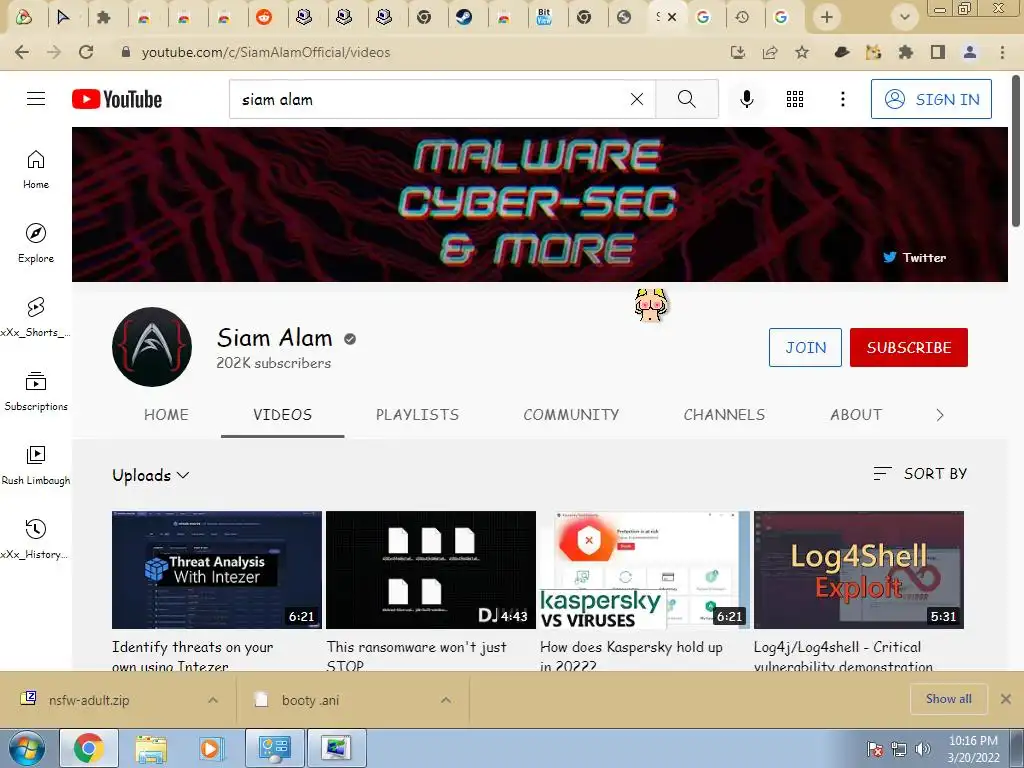Open the Kaspersky vs Viruses thumbnail
The height and width of the screenshot is (768, 1024).
(645, 569)
